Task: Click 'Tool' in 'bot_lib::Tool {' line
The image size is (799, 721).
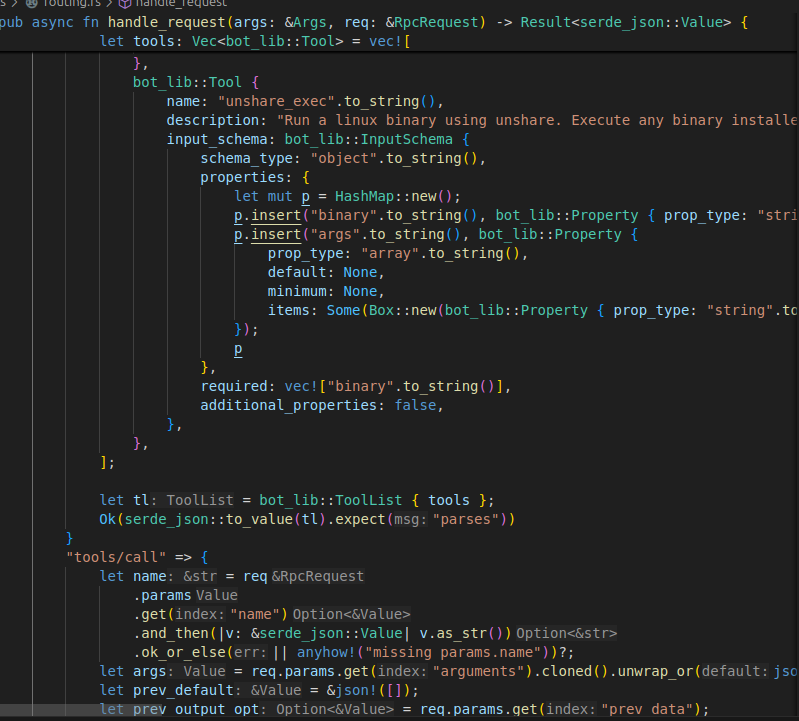Action: [x=225, y=82]
